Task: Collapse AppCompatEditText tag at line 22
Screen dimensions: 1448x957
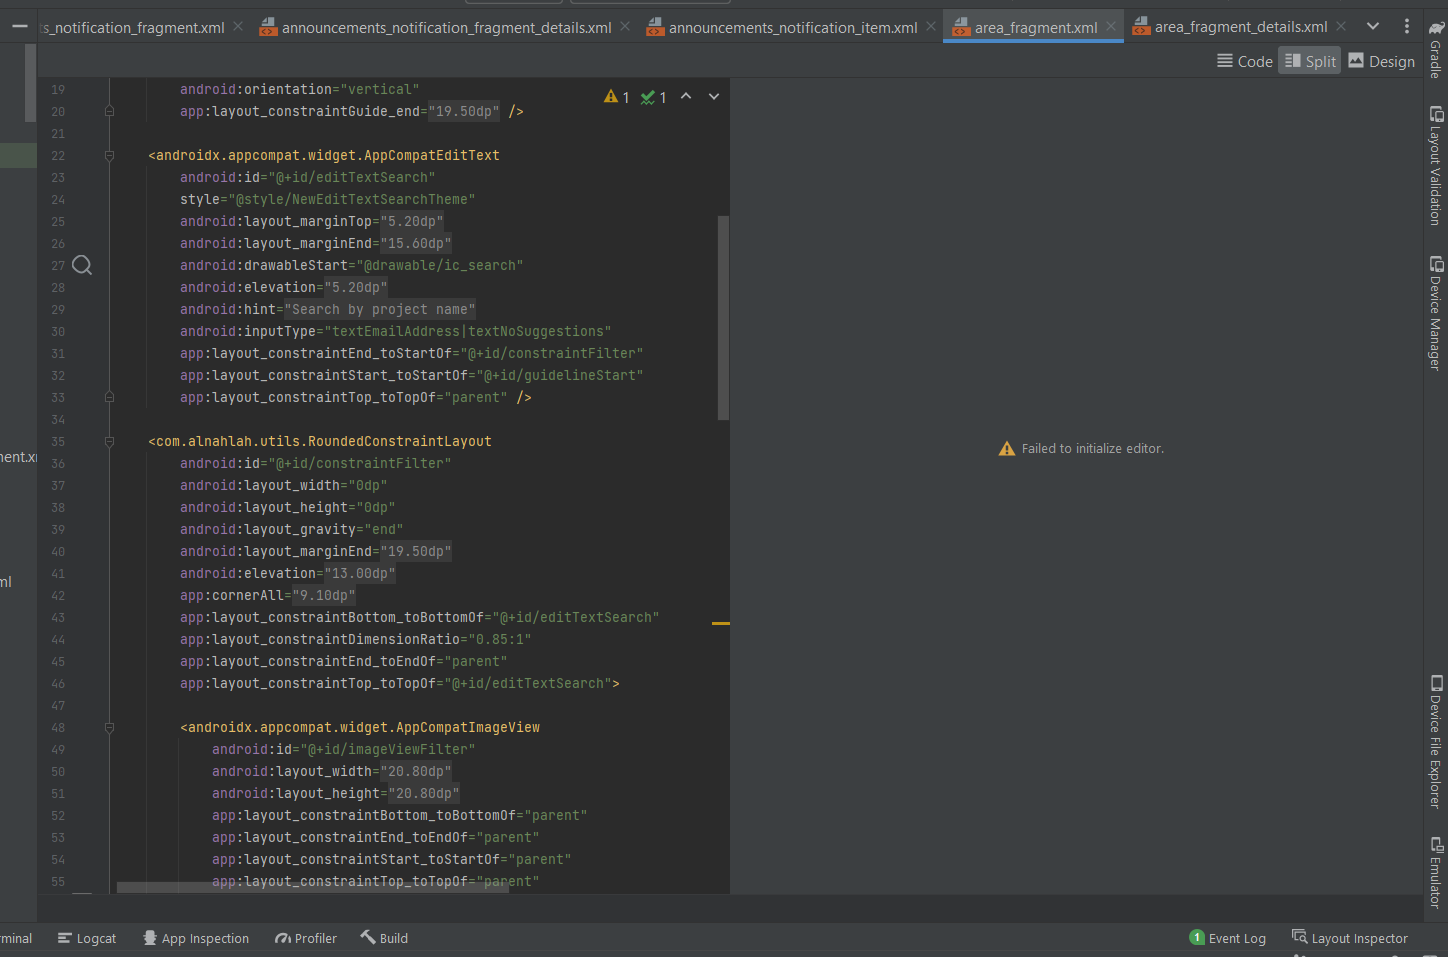Action: pos(109,155)
